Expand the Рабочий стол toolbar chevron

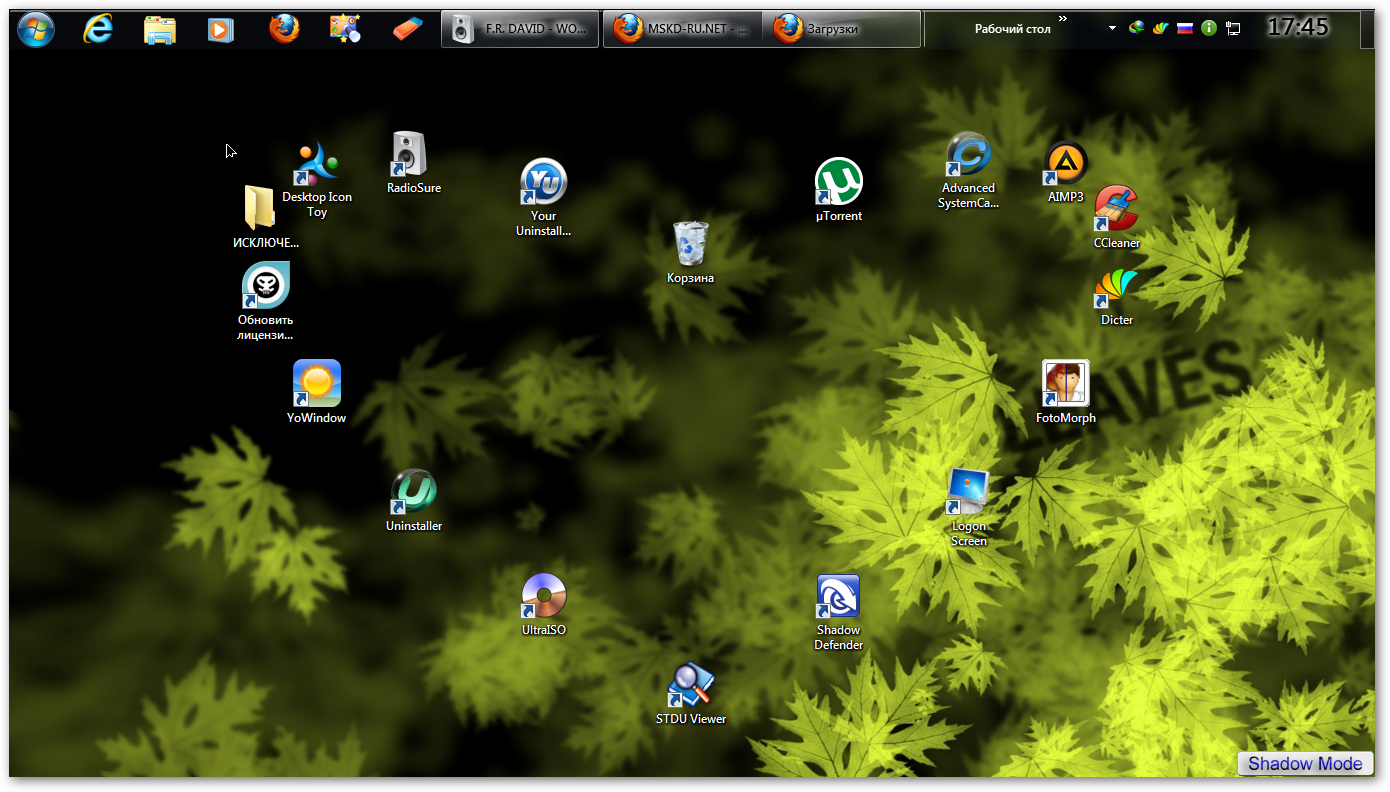pyautogui.click(x=1062, y=18)
